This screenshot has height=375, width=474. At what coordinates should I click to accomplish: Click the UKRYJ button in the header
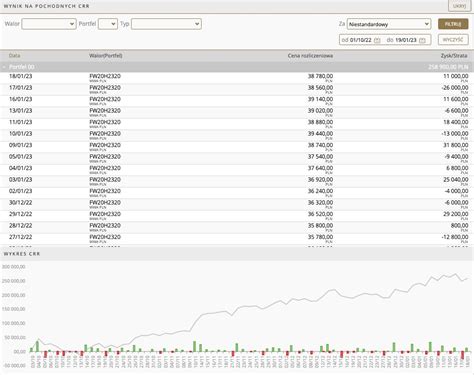click(459, 6)
